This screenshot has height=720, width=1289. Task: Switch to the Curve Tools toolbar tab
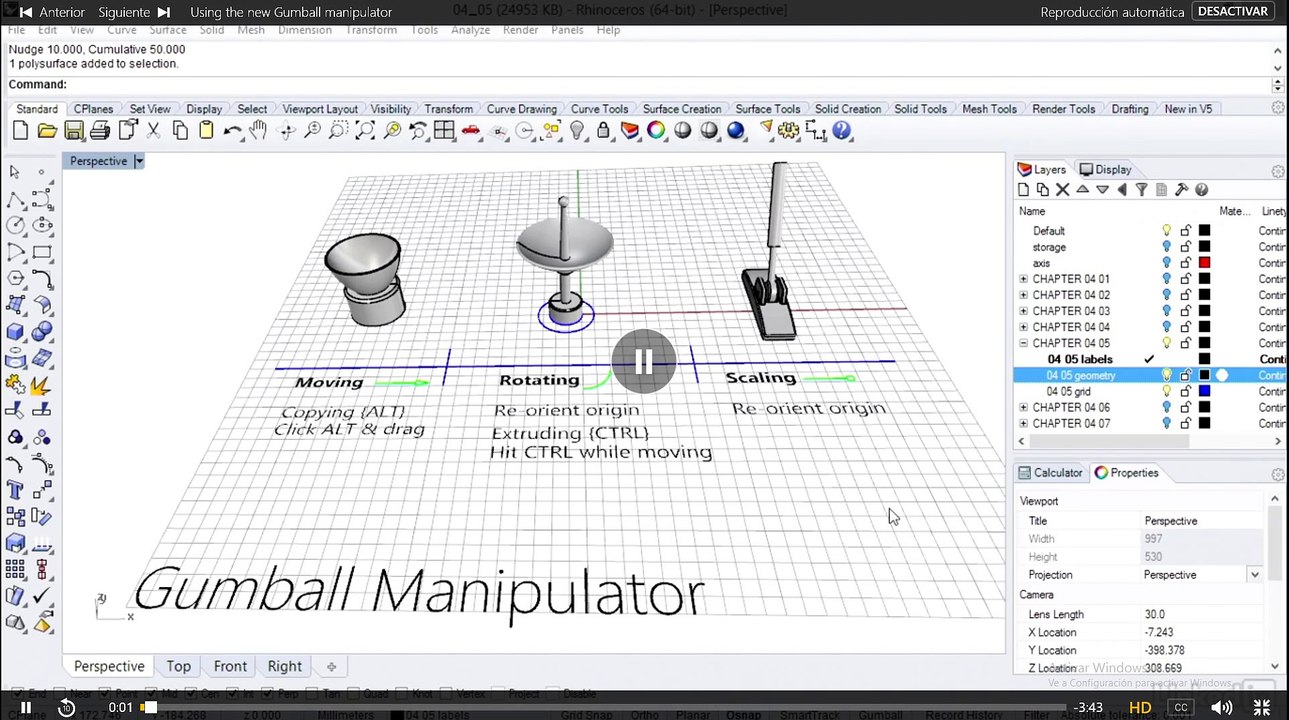[x=600, y=109]
